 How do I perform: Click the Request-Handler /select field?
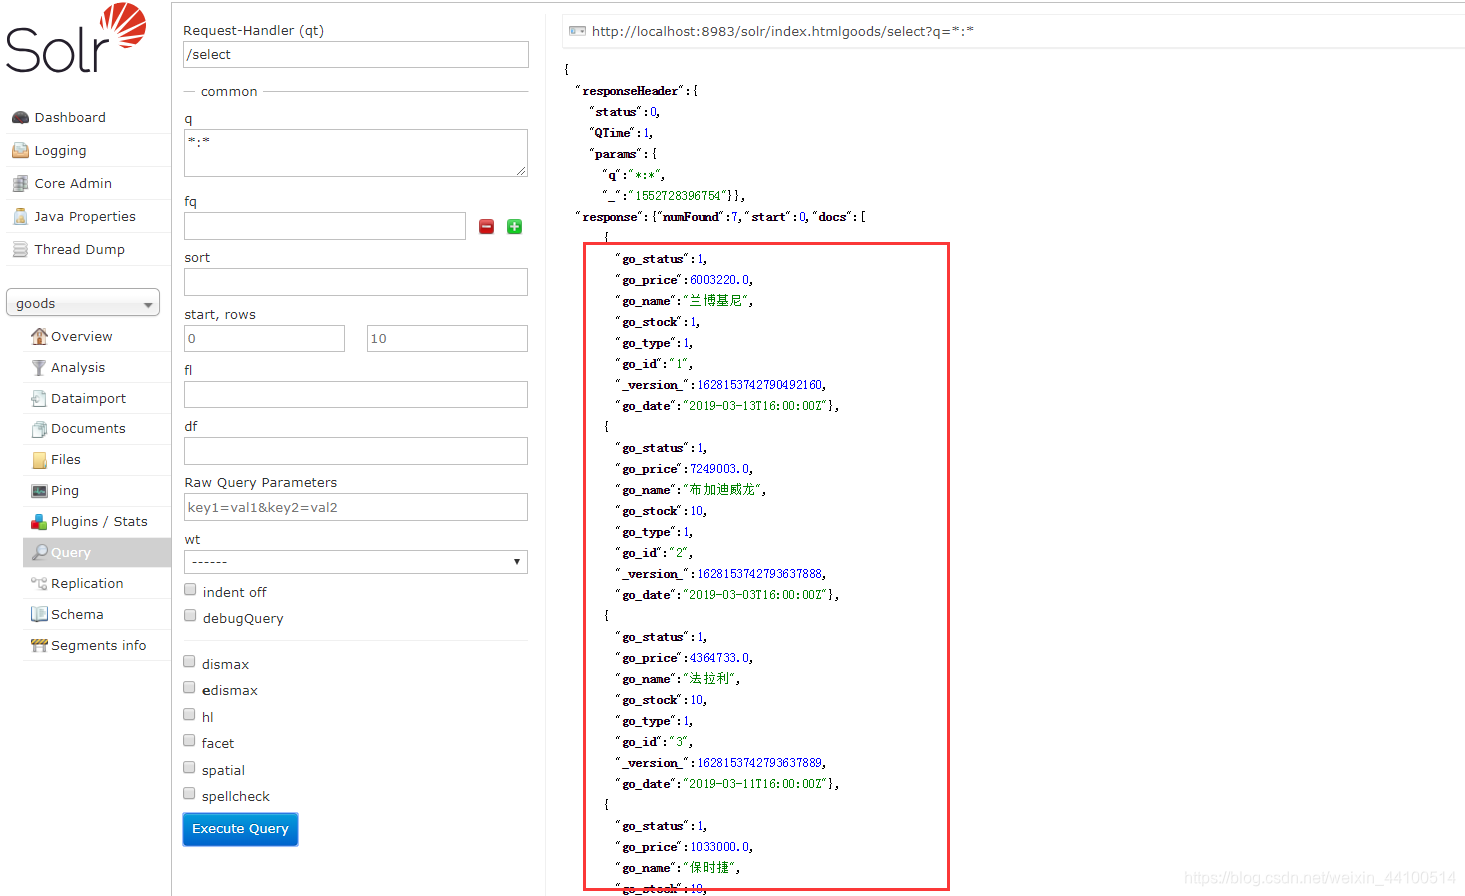click(356, 55)
